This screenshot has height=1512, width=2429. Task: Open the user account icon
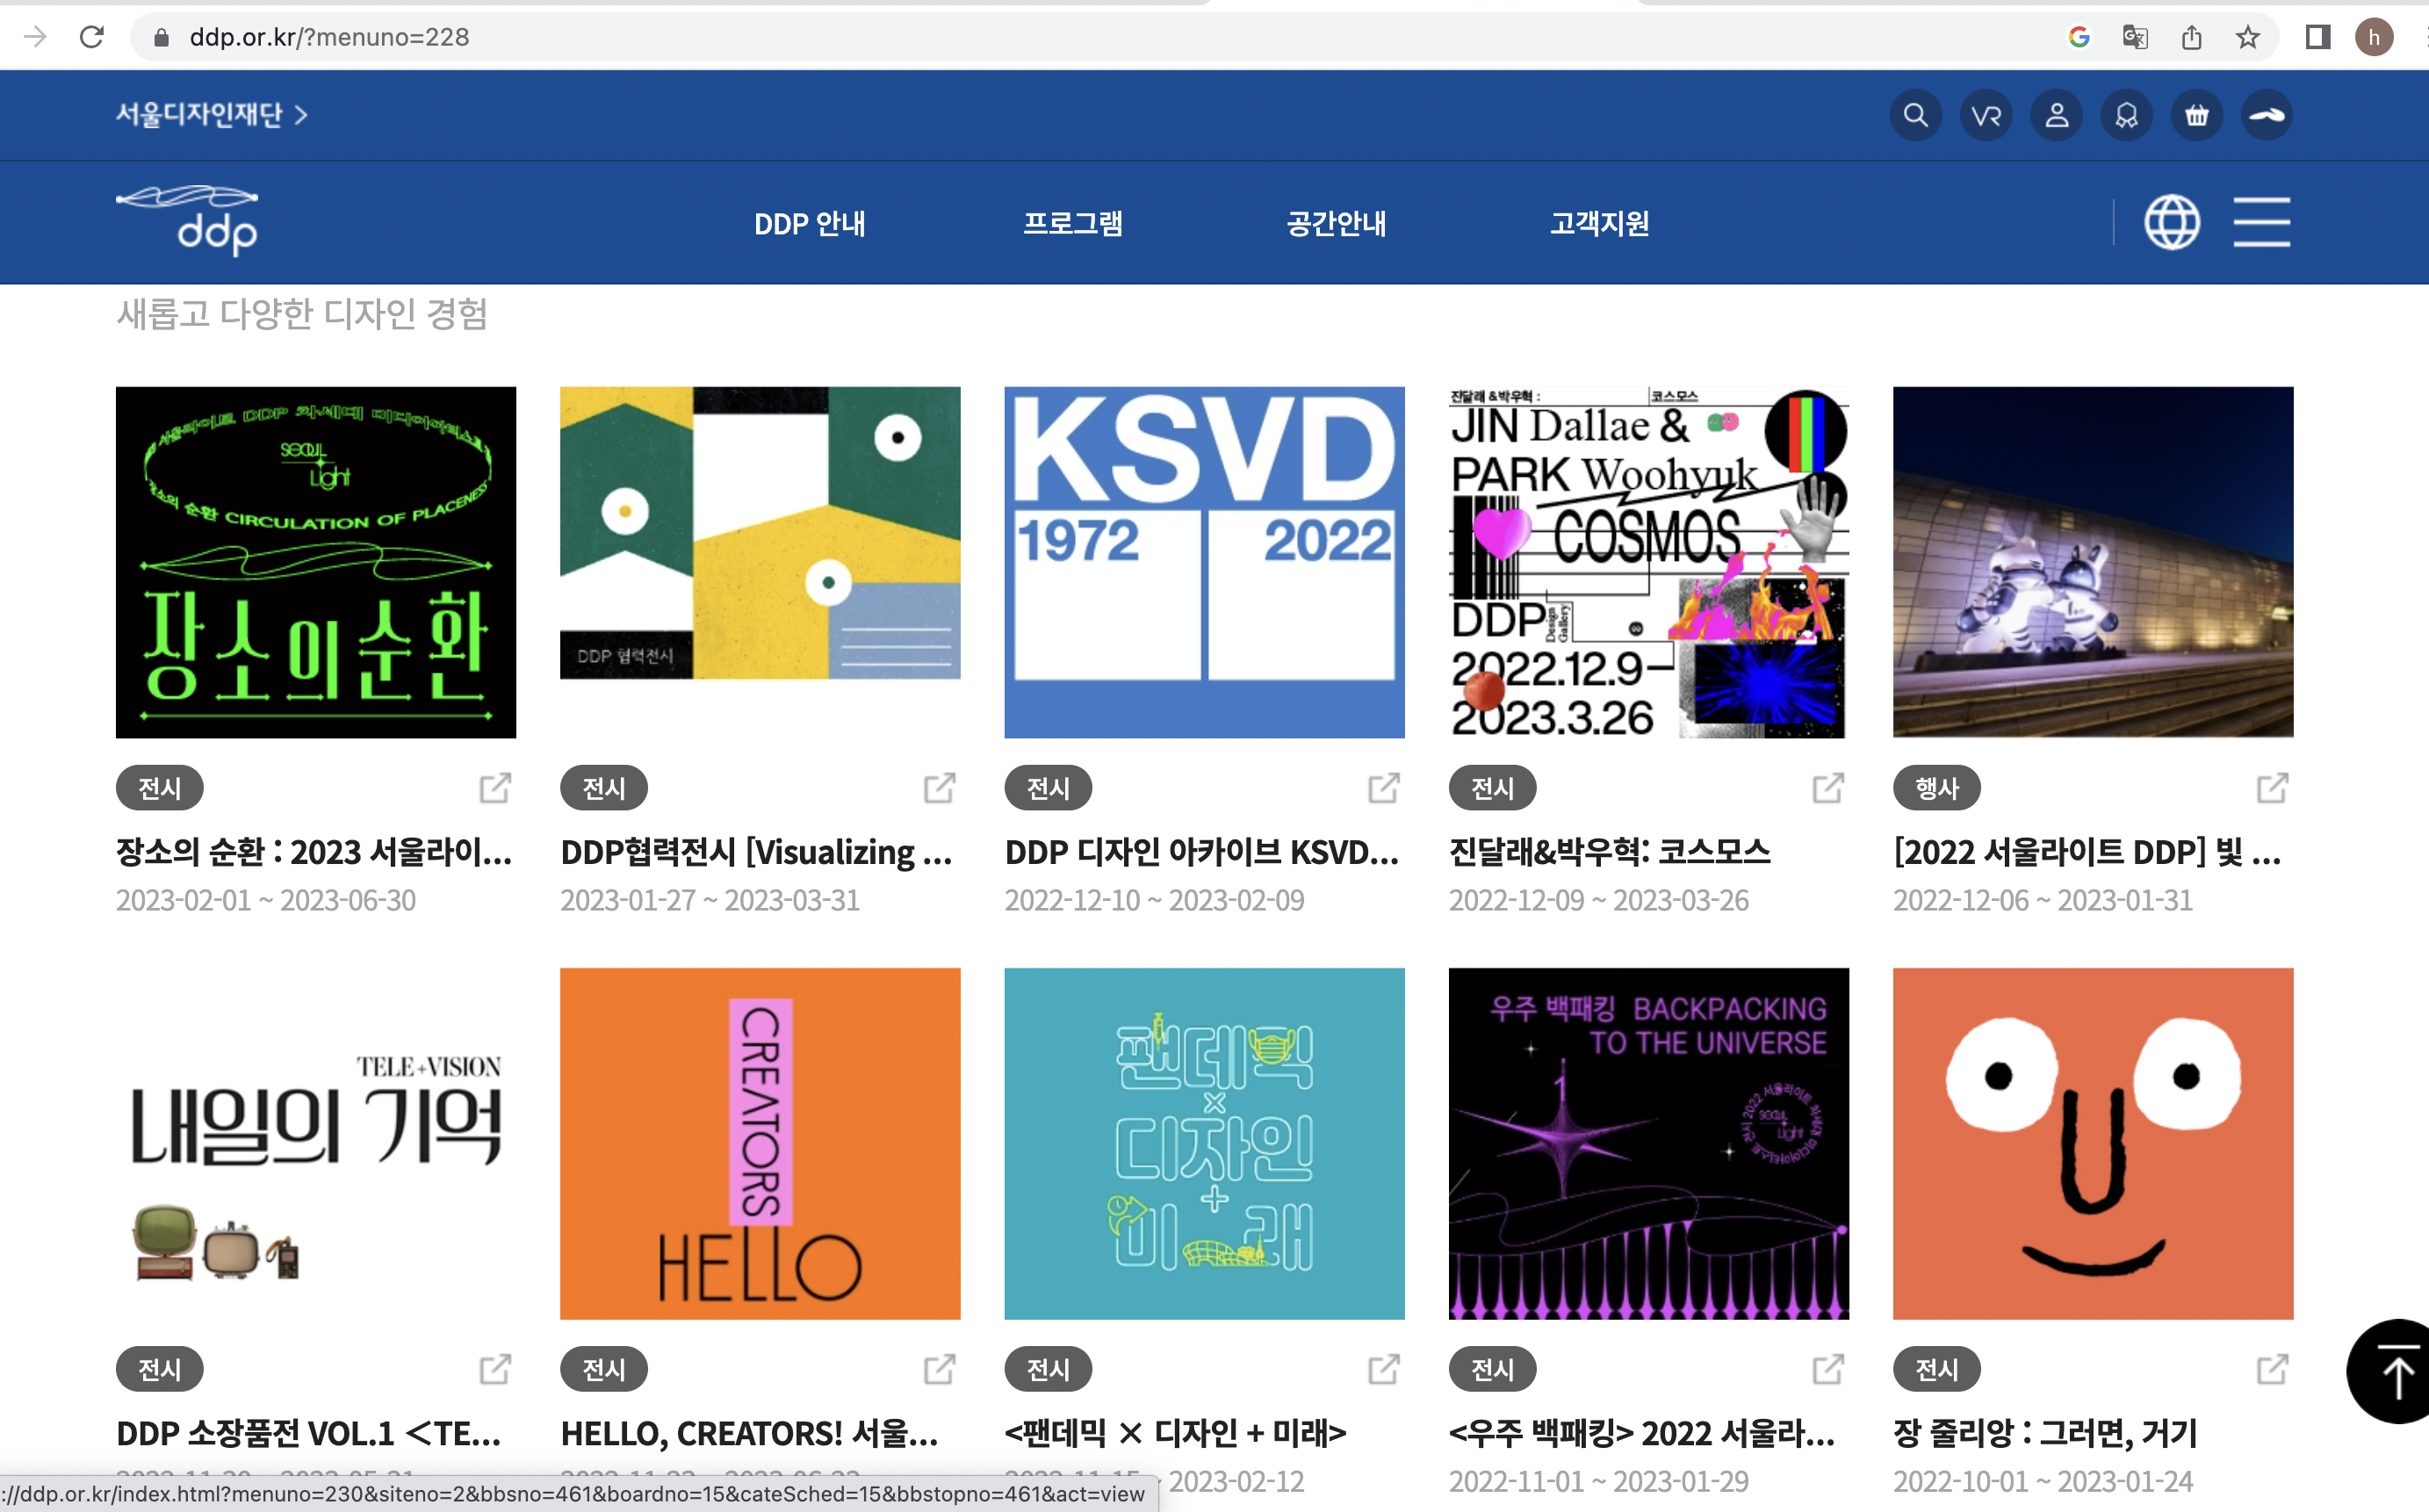tap(2056, 116)
